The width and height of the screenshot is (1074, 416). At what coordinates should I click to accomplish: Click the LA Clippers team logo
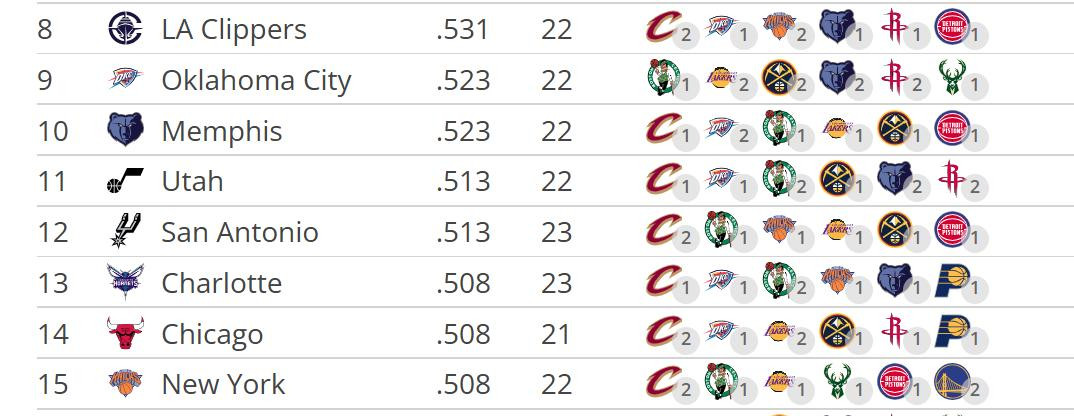pyautogui.click(x=125, y=29)
